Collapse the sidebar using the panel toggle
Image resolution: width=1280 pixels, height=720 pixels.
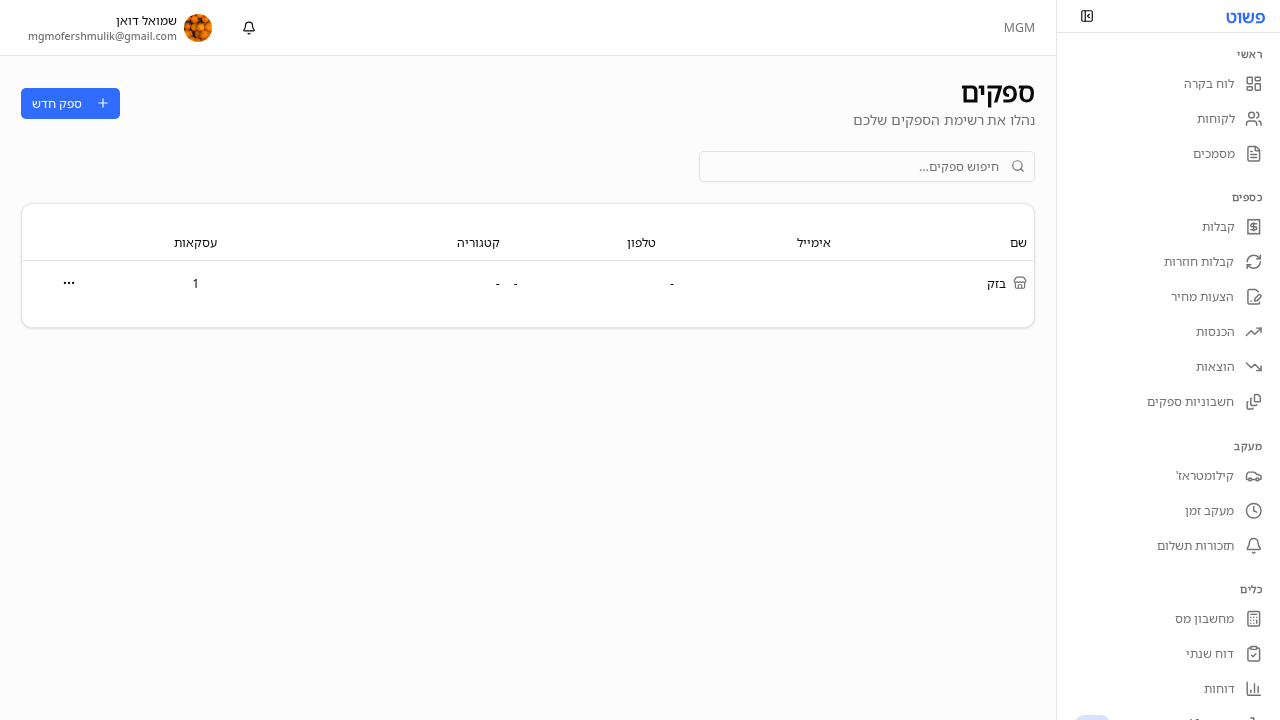coord(1087,16)
